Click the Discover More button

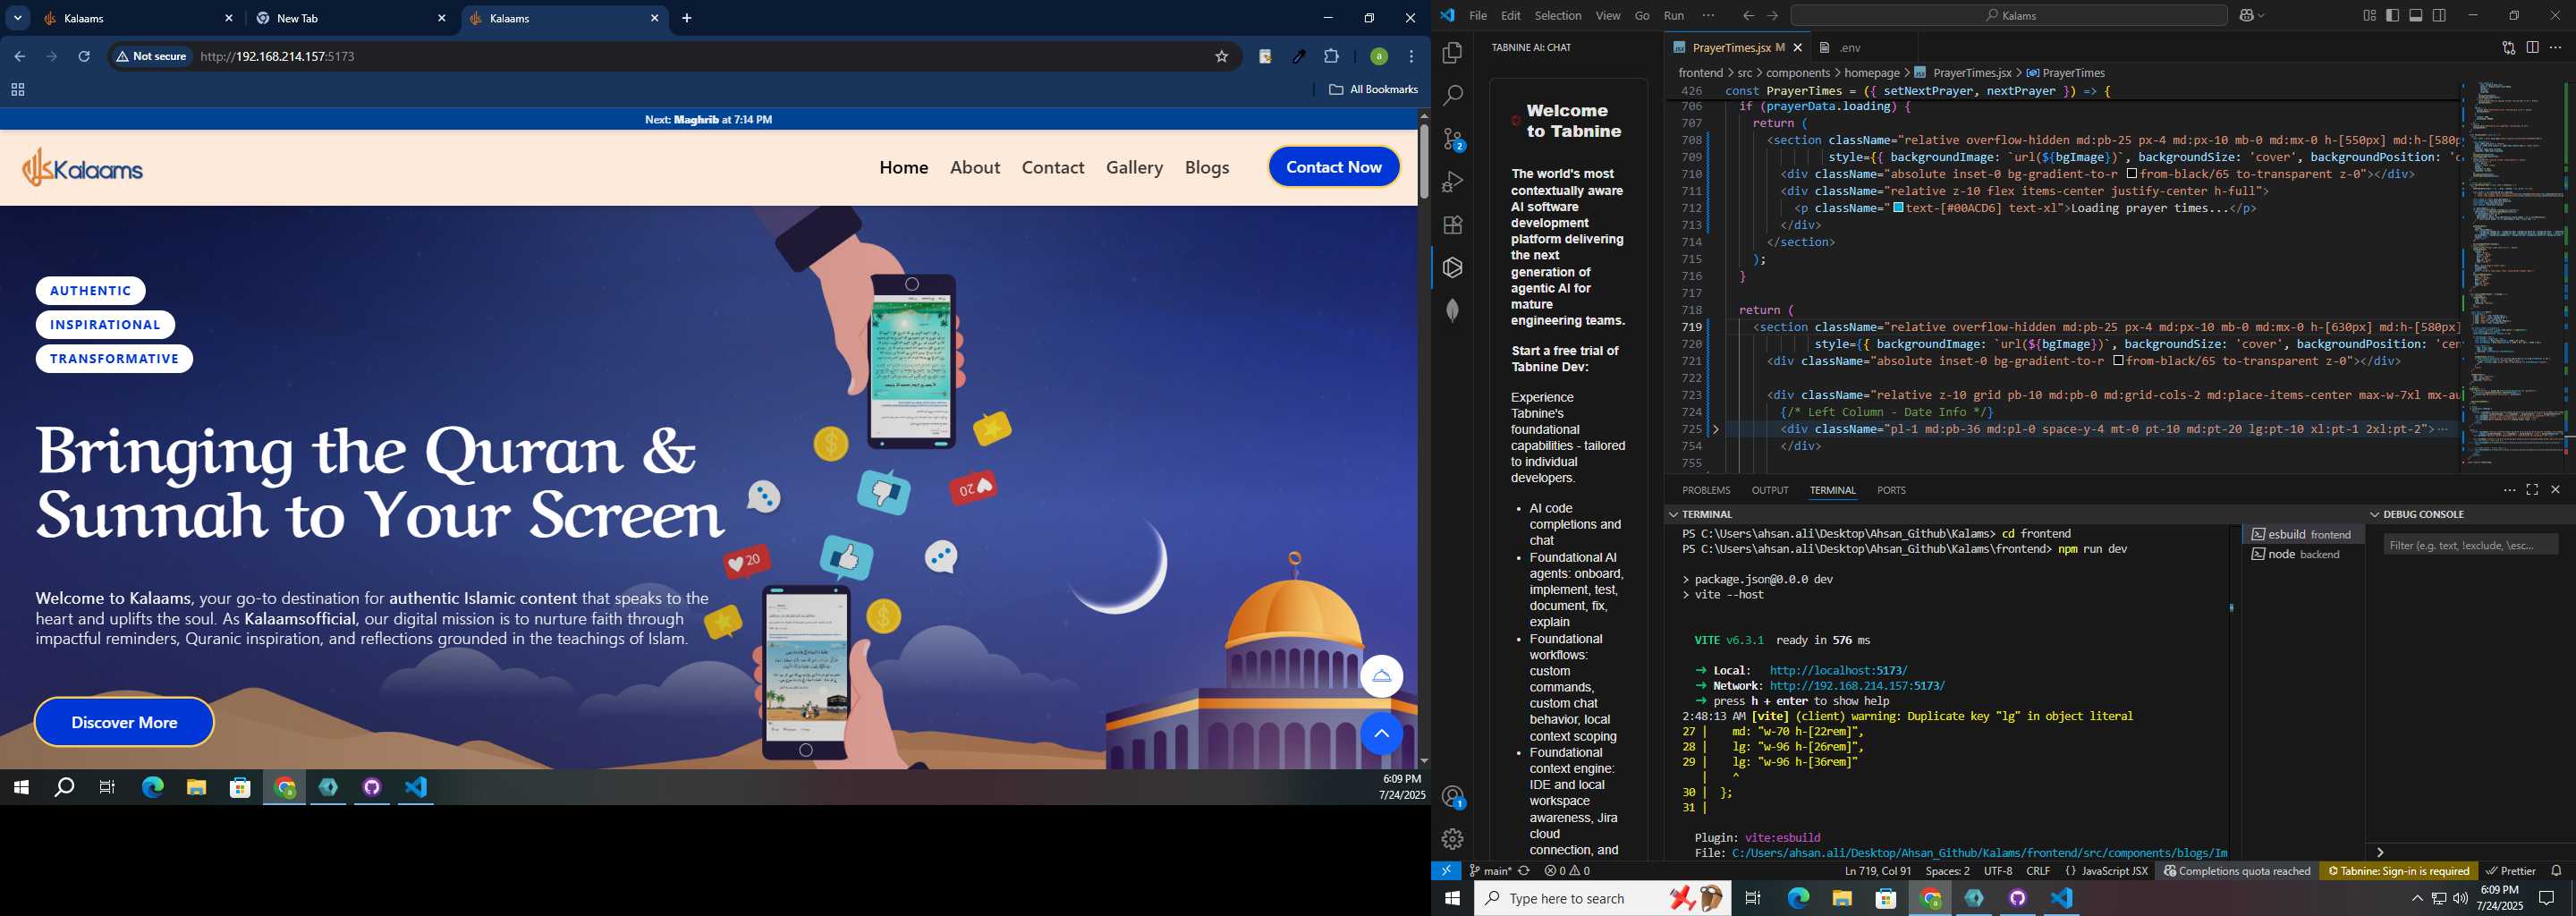[x=124, y=722]
